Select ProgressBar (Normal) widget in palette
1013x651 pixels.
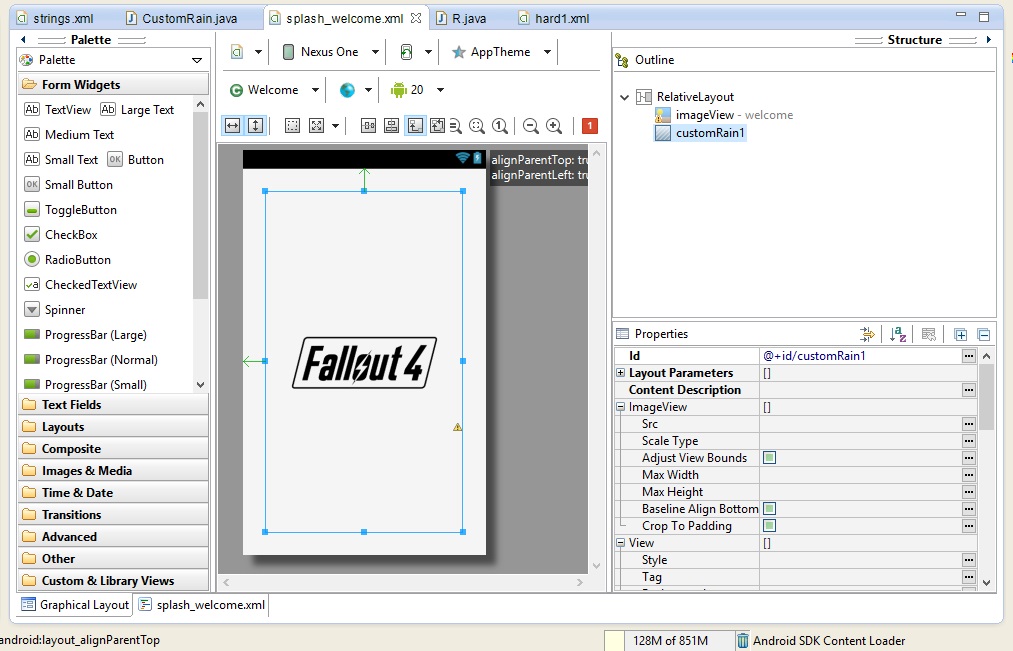click(91, 360)
